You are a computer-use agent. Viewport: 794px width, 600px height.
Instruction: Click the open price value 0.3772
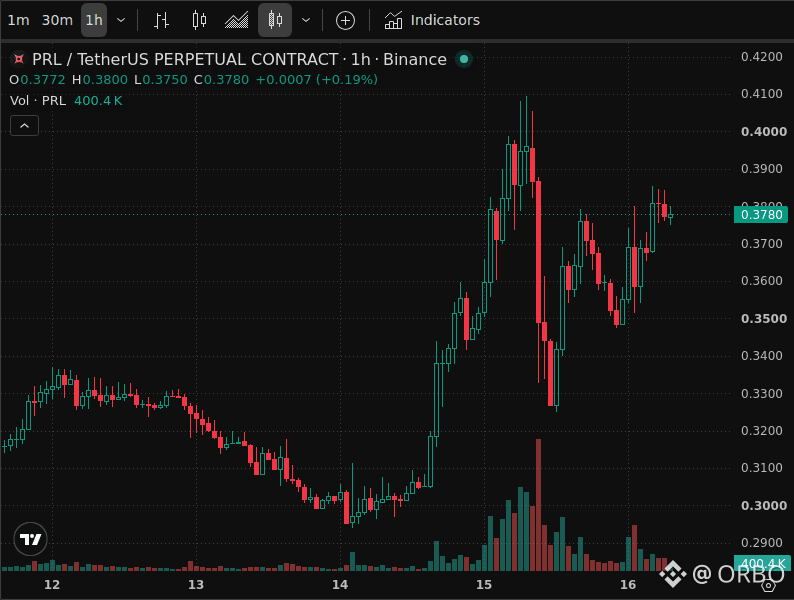[43, 80]
